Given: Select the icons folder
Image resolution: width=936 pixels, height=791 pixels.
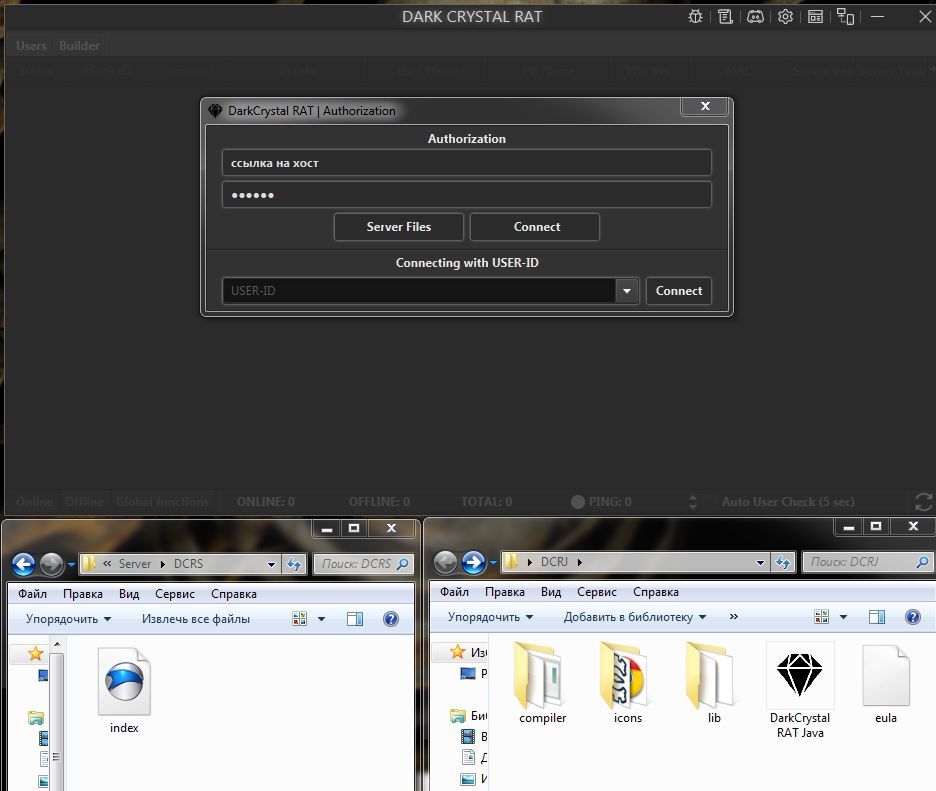Looking at the screenshot, I should point(628,684).
